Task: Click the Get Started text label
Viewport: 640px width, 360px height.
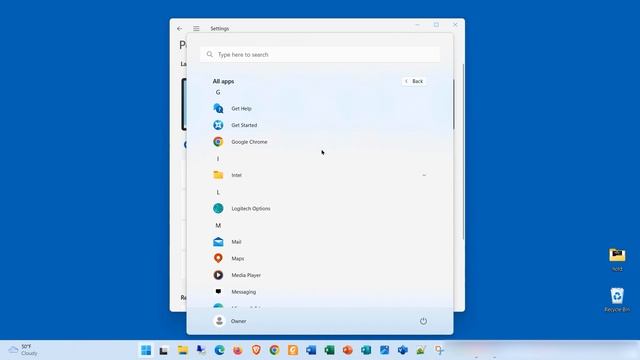Action: pyautogui.click(x=244, y=125)
